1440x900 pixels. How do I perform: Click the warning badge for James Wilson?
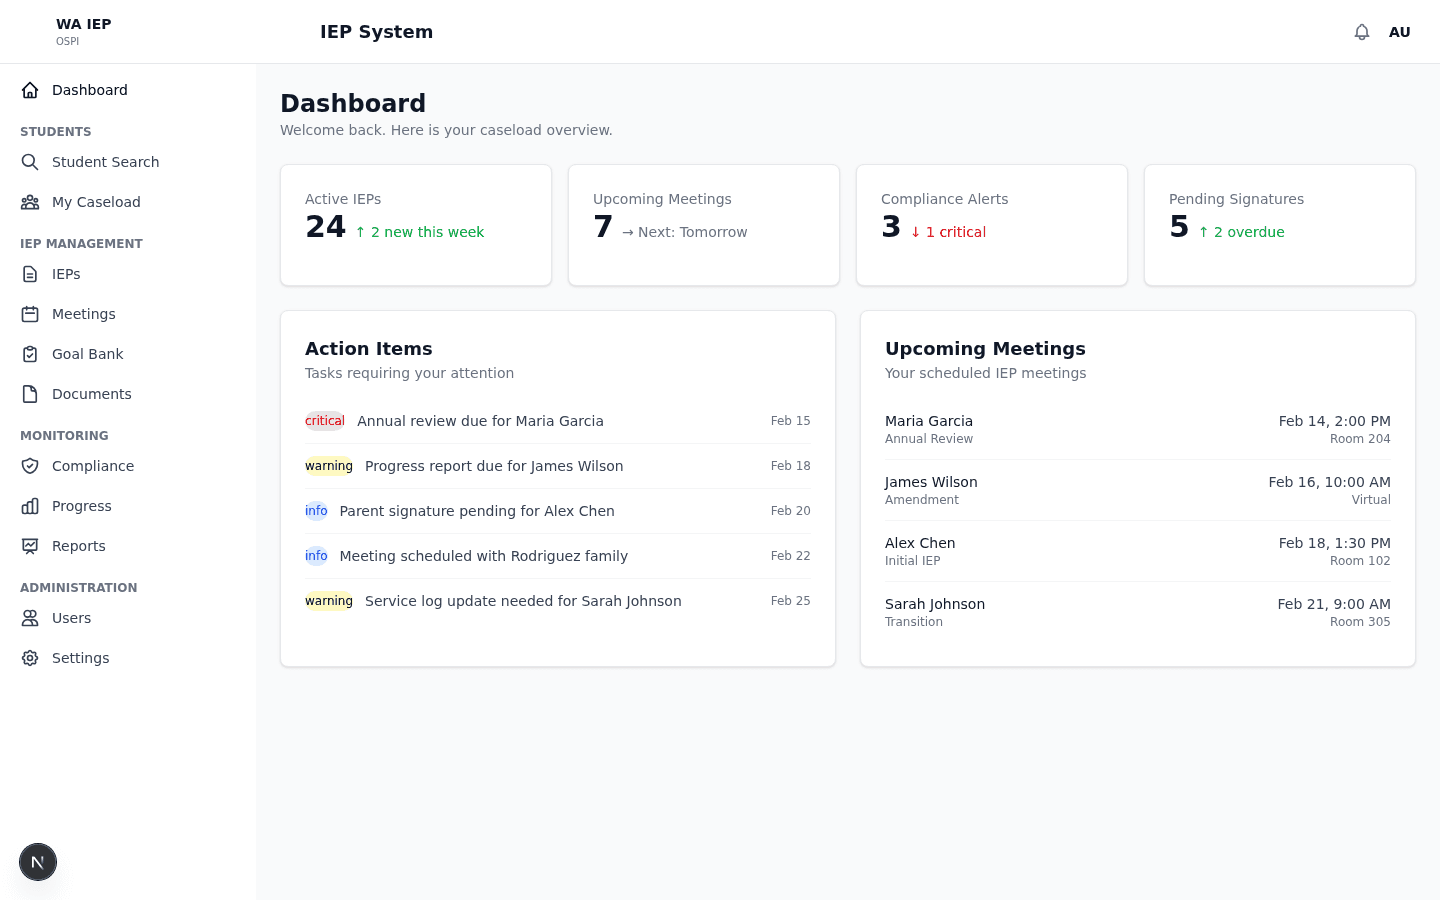pos(328,465)
